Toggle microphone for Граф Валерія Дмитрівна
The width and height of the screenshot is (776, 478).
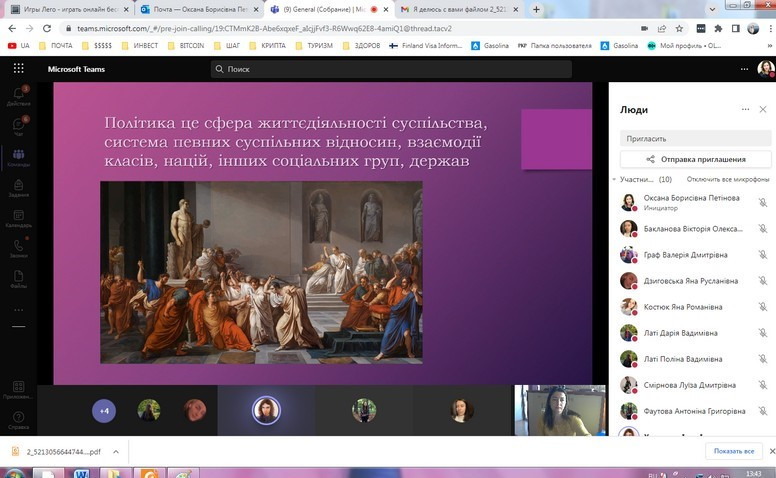tap(762, 254)
